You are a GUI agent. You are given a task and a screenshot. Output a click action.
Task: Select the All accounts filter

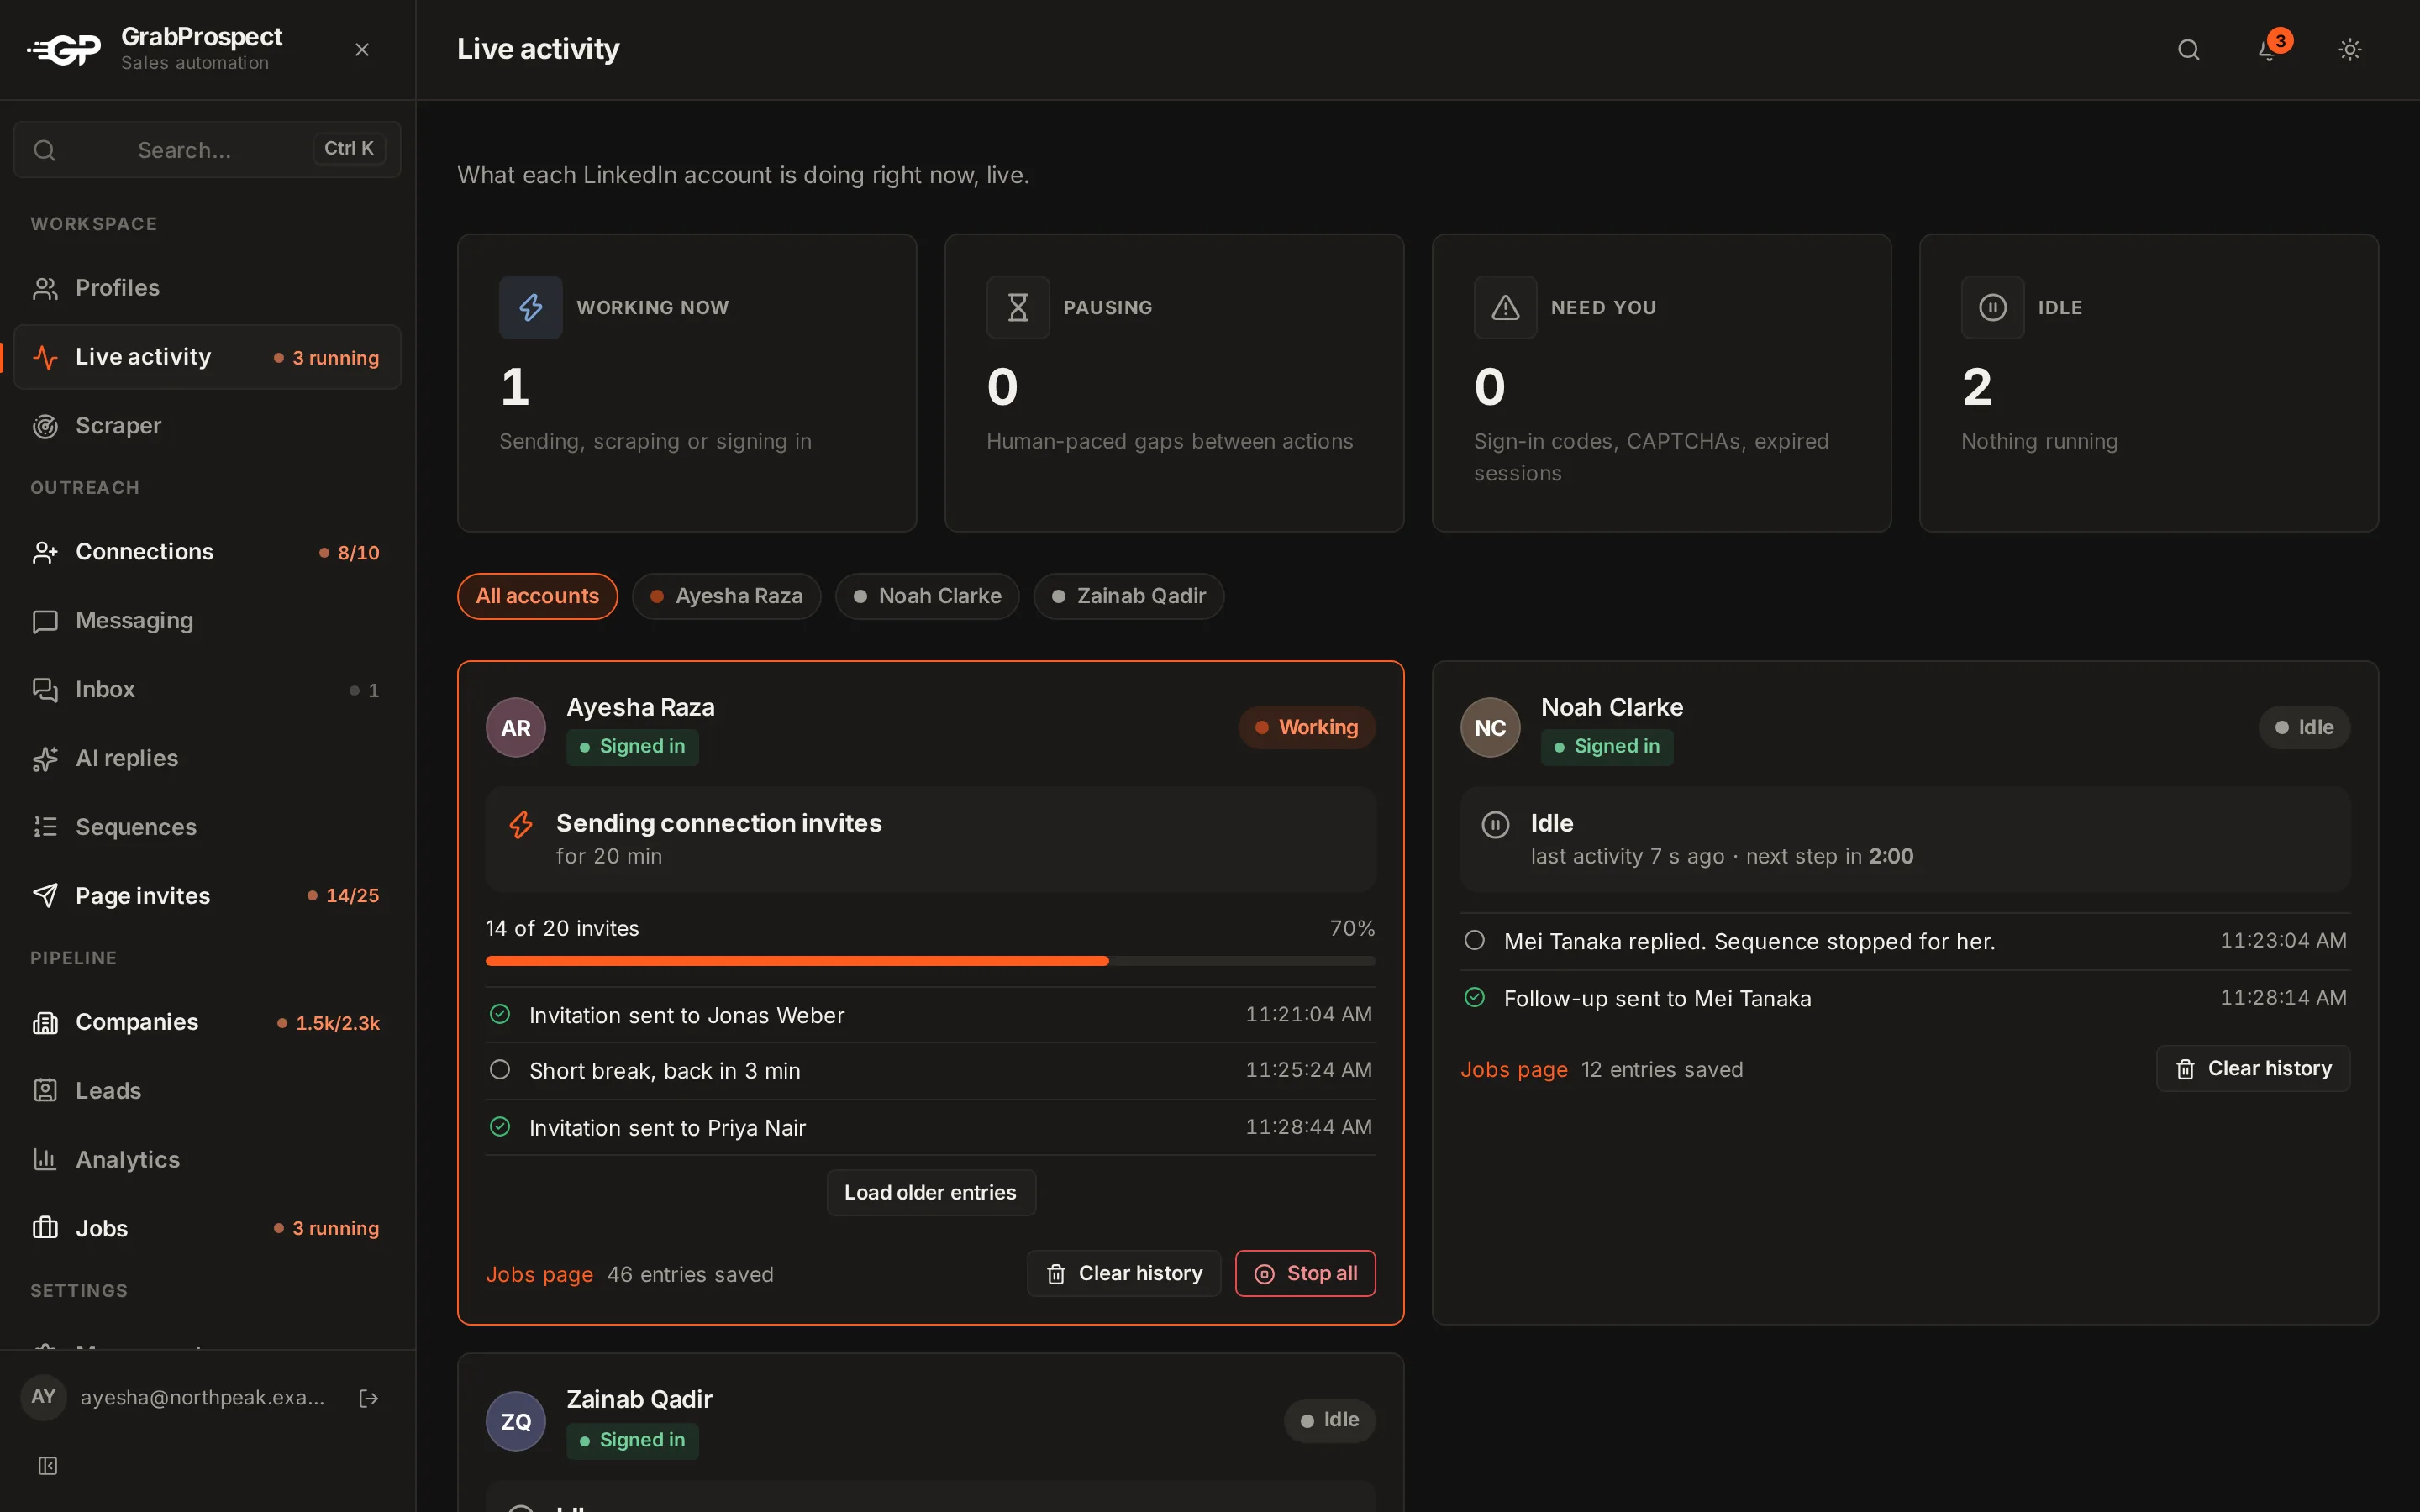[x=537, y=596]
